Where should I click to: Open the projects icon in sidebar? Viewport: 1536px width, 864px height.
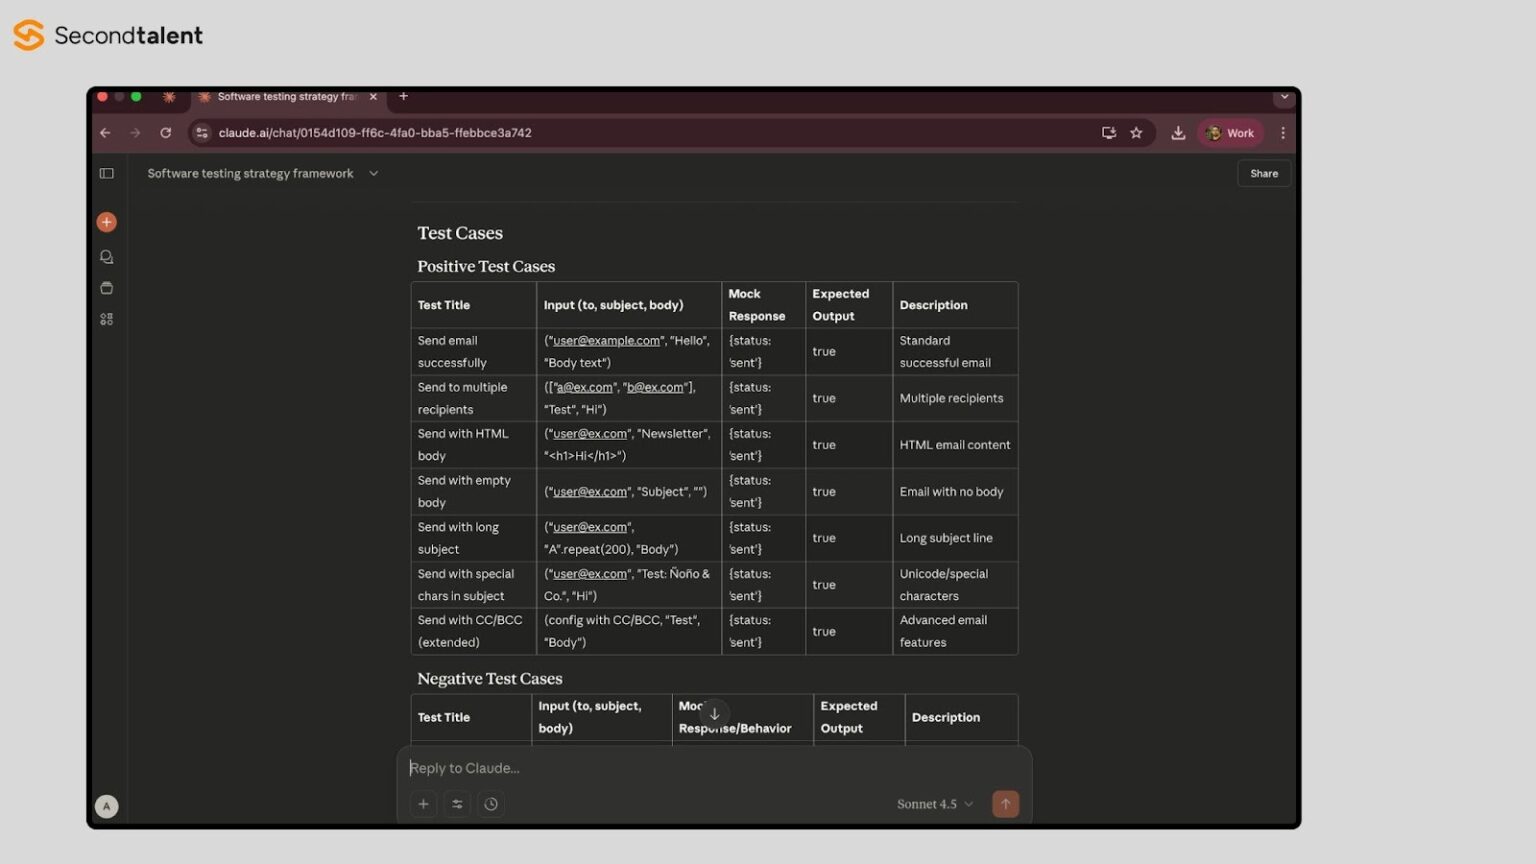(x=106, y=288)
